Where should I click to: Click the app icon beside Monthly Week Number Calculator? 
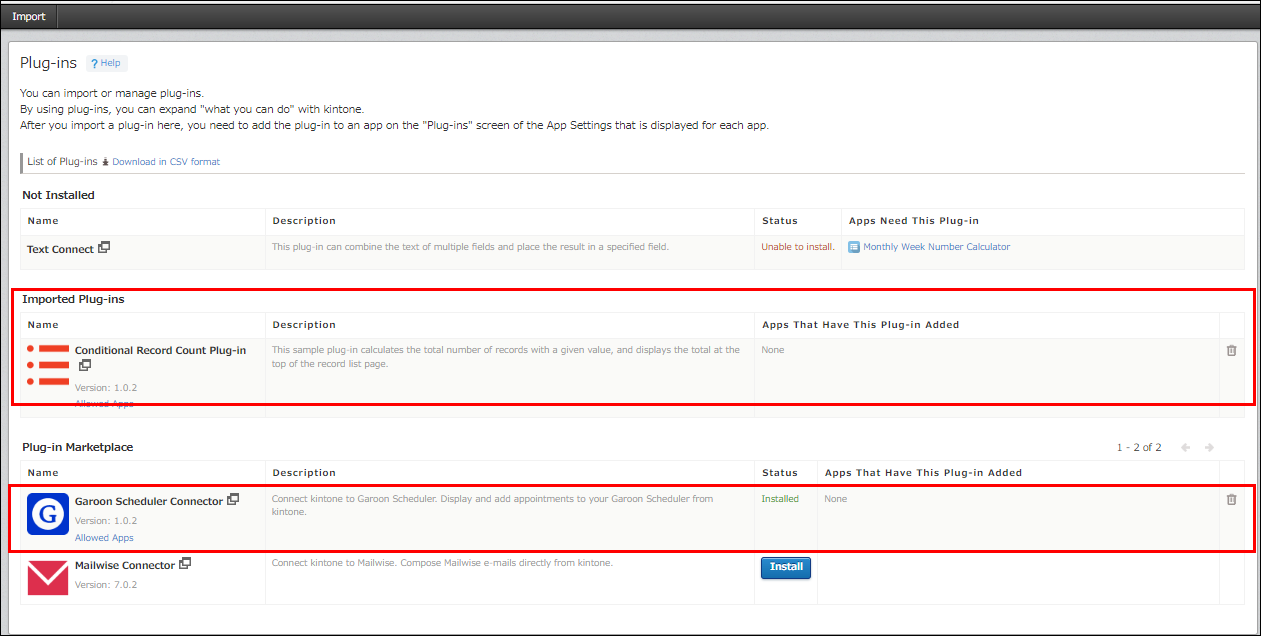point(853,245)
